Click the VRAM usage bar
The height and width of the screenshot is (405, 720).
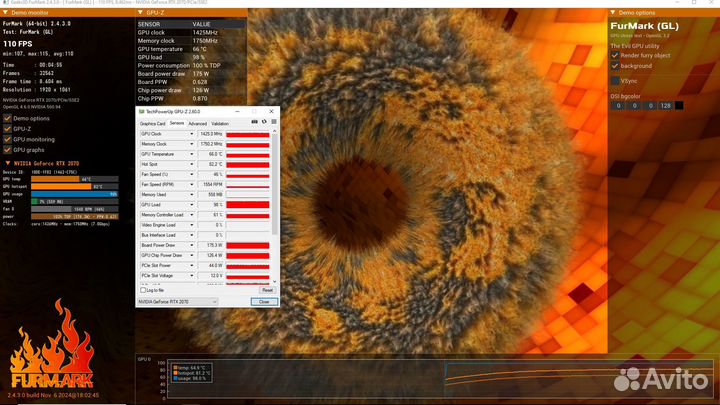(x=74, y=201)
